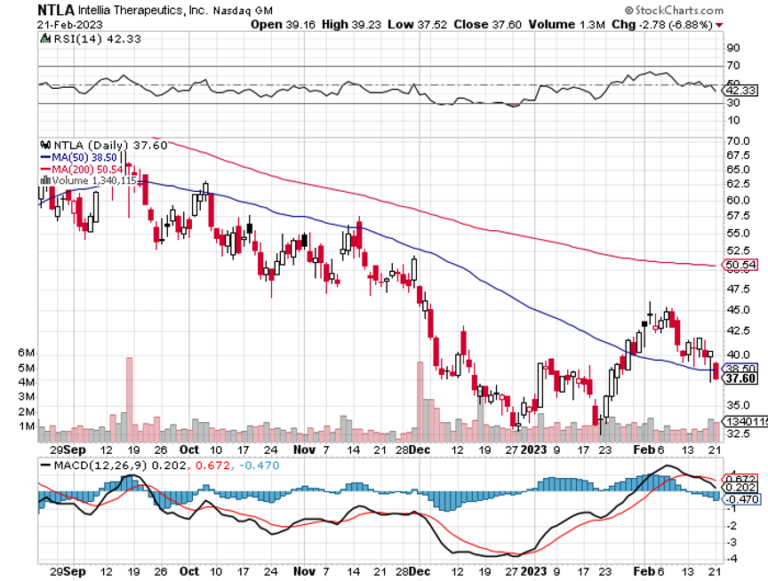Click the red MA(200) legend line
768x581 pixels.
44,169
